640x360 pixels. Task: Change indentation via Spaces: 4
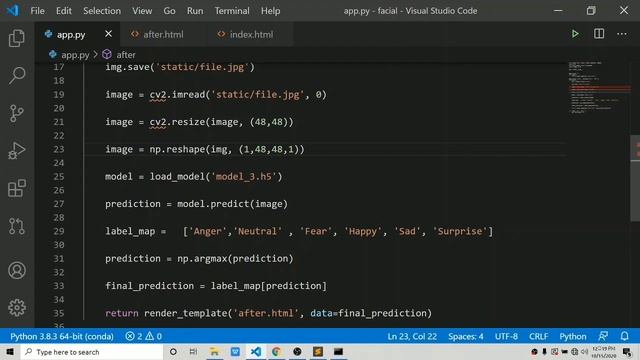click(466, 336)
